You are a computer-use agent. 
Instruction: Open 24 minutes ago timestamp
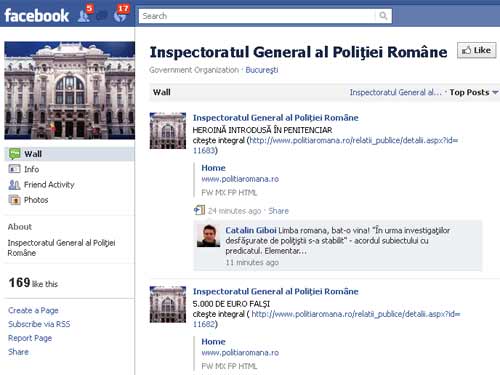234,211
